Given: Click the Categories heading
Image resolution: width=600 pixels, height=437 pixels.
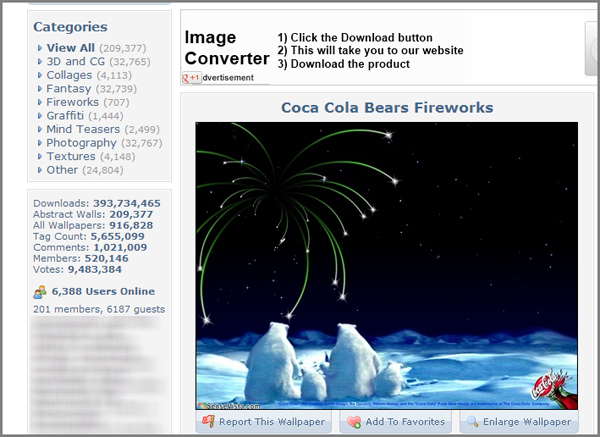Looking at the screenshot, I should click(70, 27).
